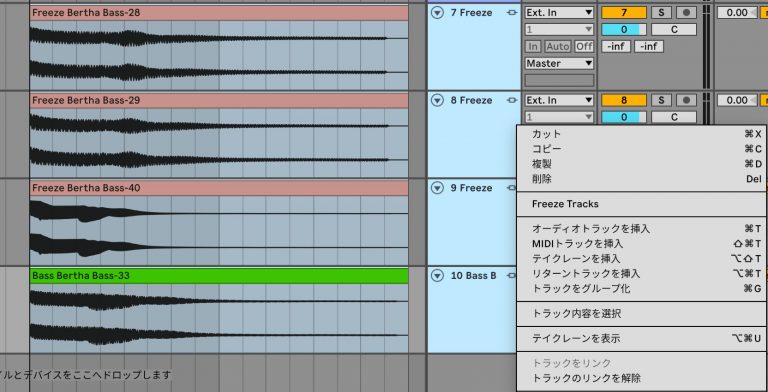The height and width of the screenshot is (392, 768).
Task: Arm recording on track 7
Action: (686, 13)
